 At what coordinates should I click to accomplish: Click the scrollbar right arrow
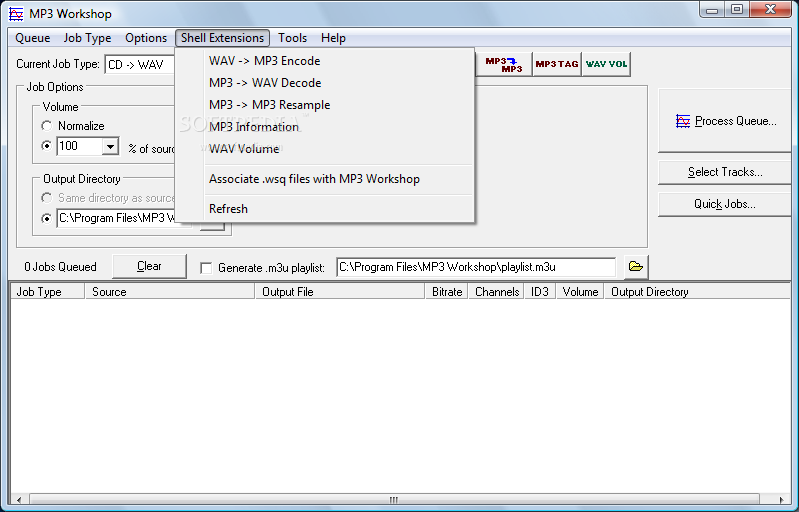coord(781,499)
